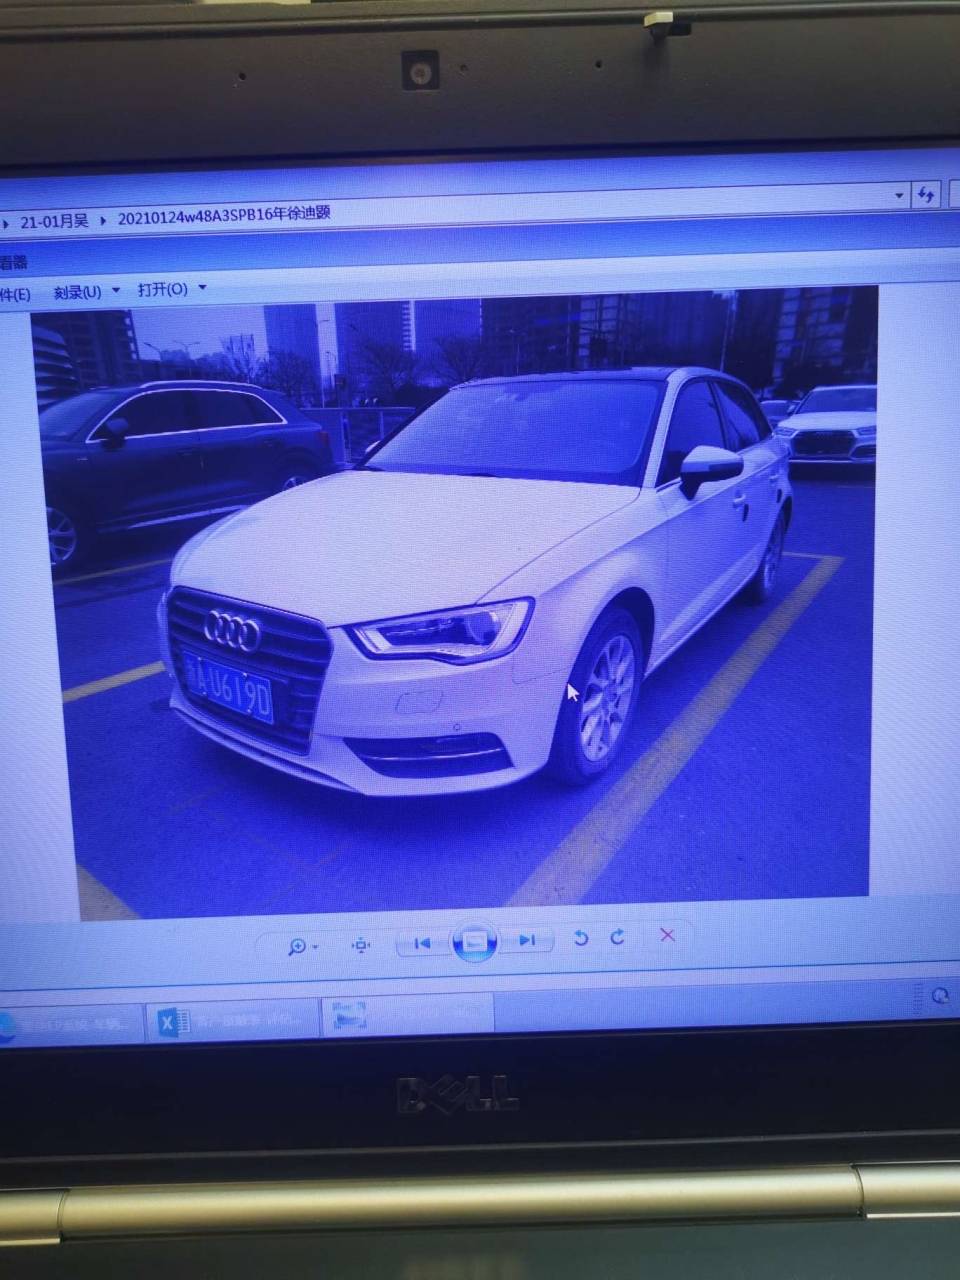This screenshot has height=1280, width=960.
Task: Click the 21-01月吴 breadcrumb folder
Action: coord(54,221)
